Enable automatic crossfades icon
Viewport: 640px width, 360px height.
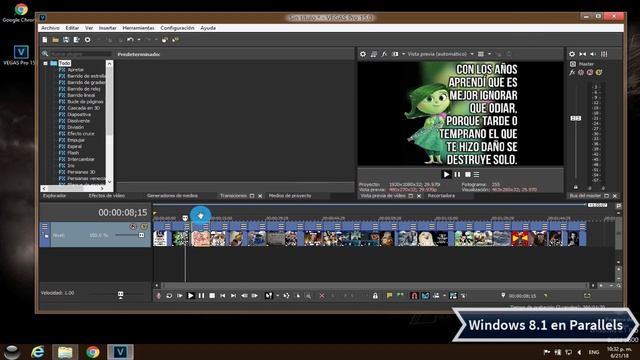(x=425, y=296)
